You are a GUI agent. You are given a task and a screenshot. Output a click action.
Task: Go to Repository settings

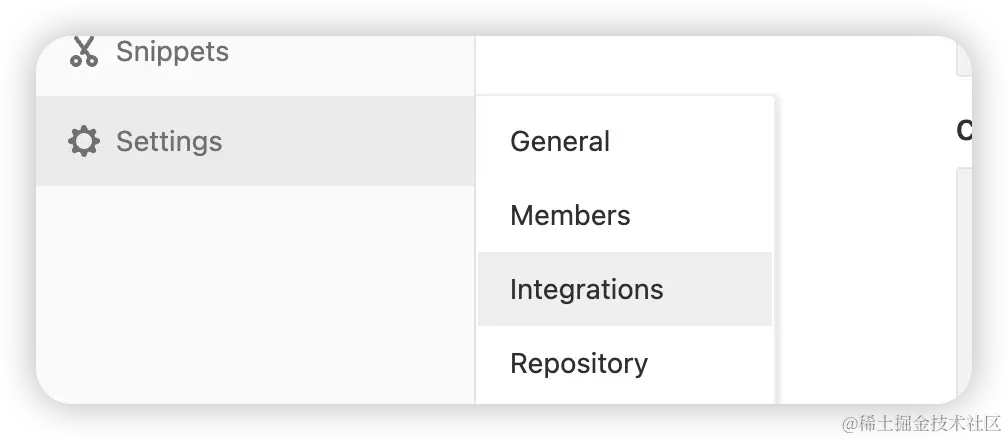[579, 364]
